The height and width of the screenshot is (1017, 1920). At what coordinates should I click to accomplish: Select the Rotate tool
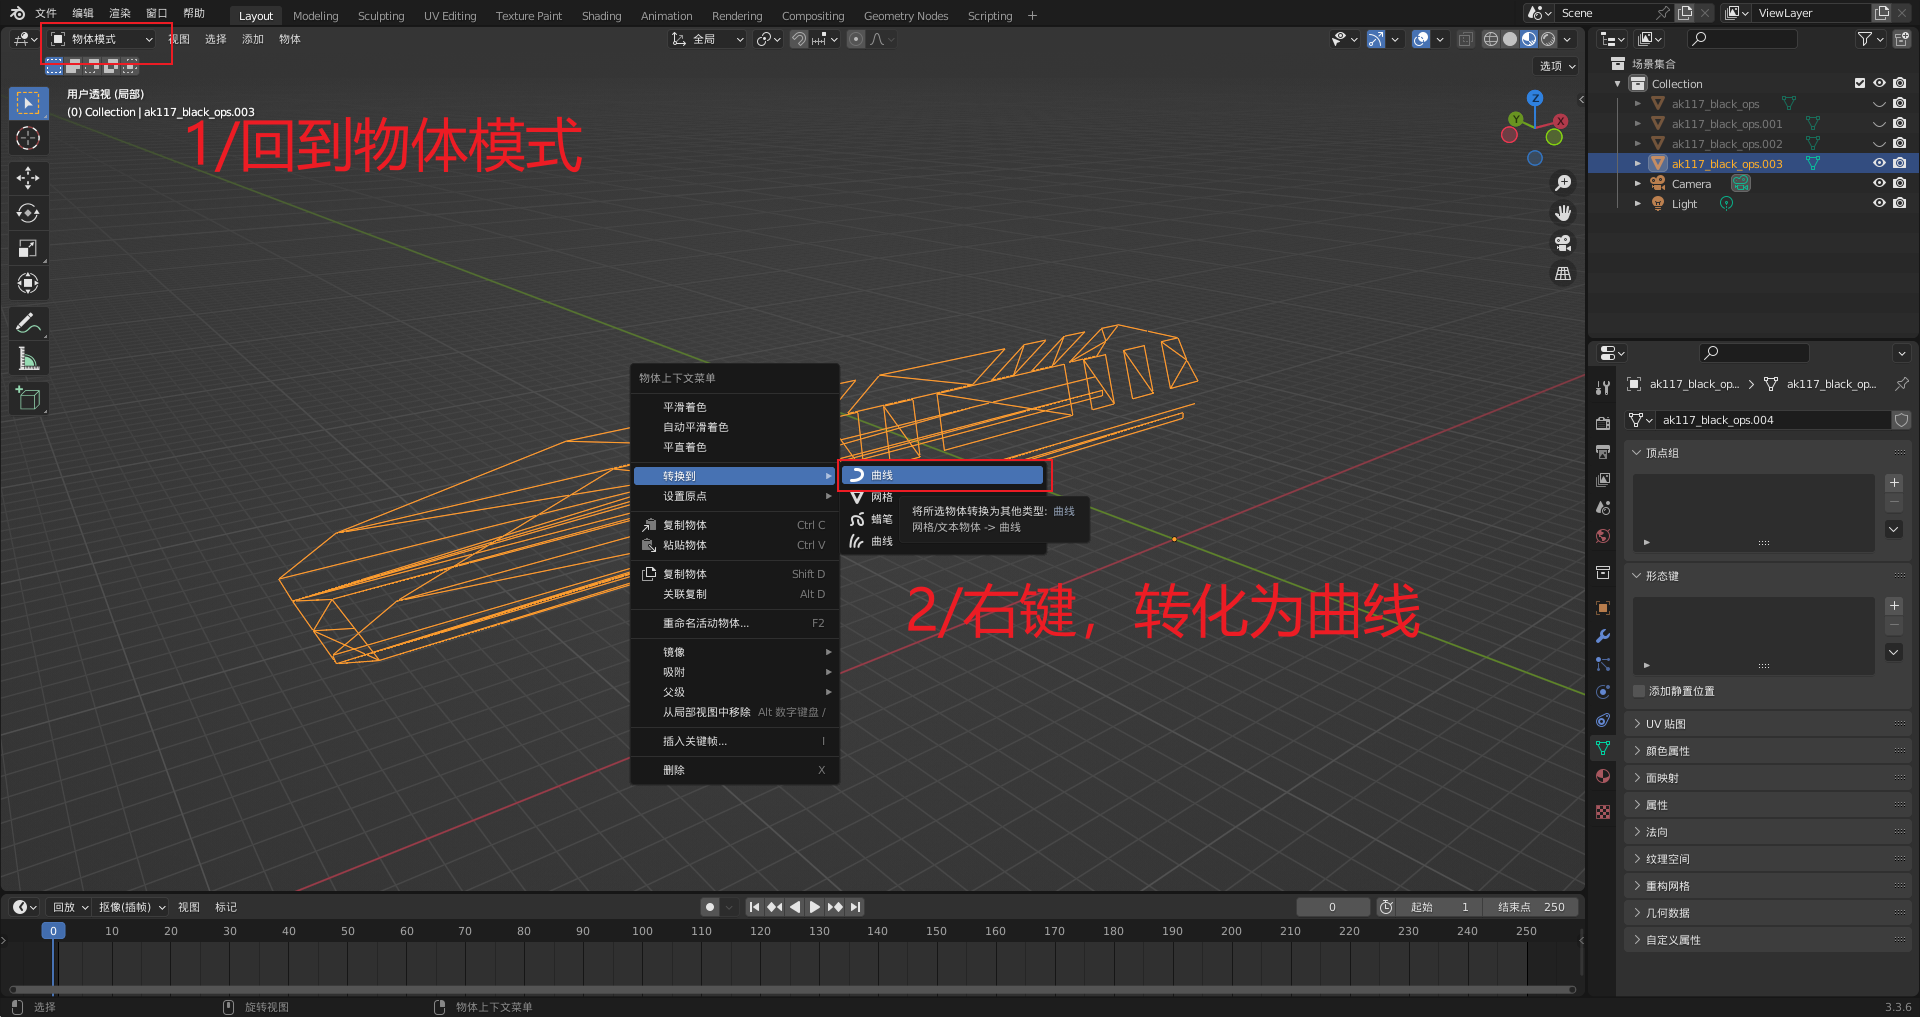click(28, 213)
